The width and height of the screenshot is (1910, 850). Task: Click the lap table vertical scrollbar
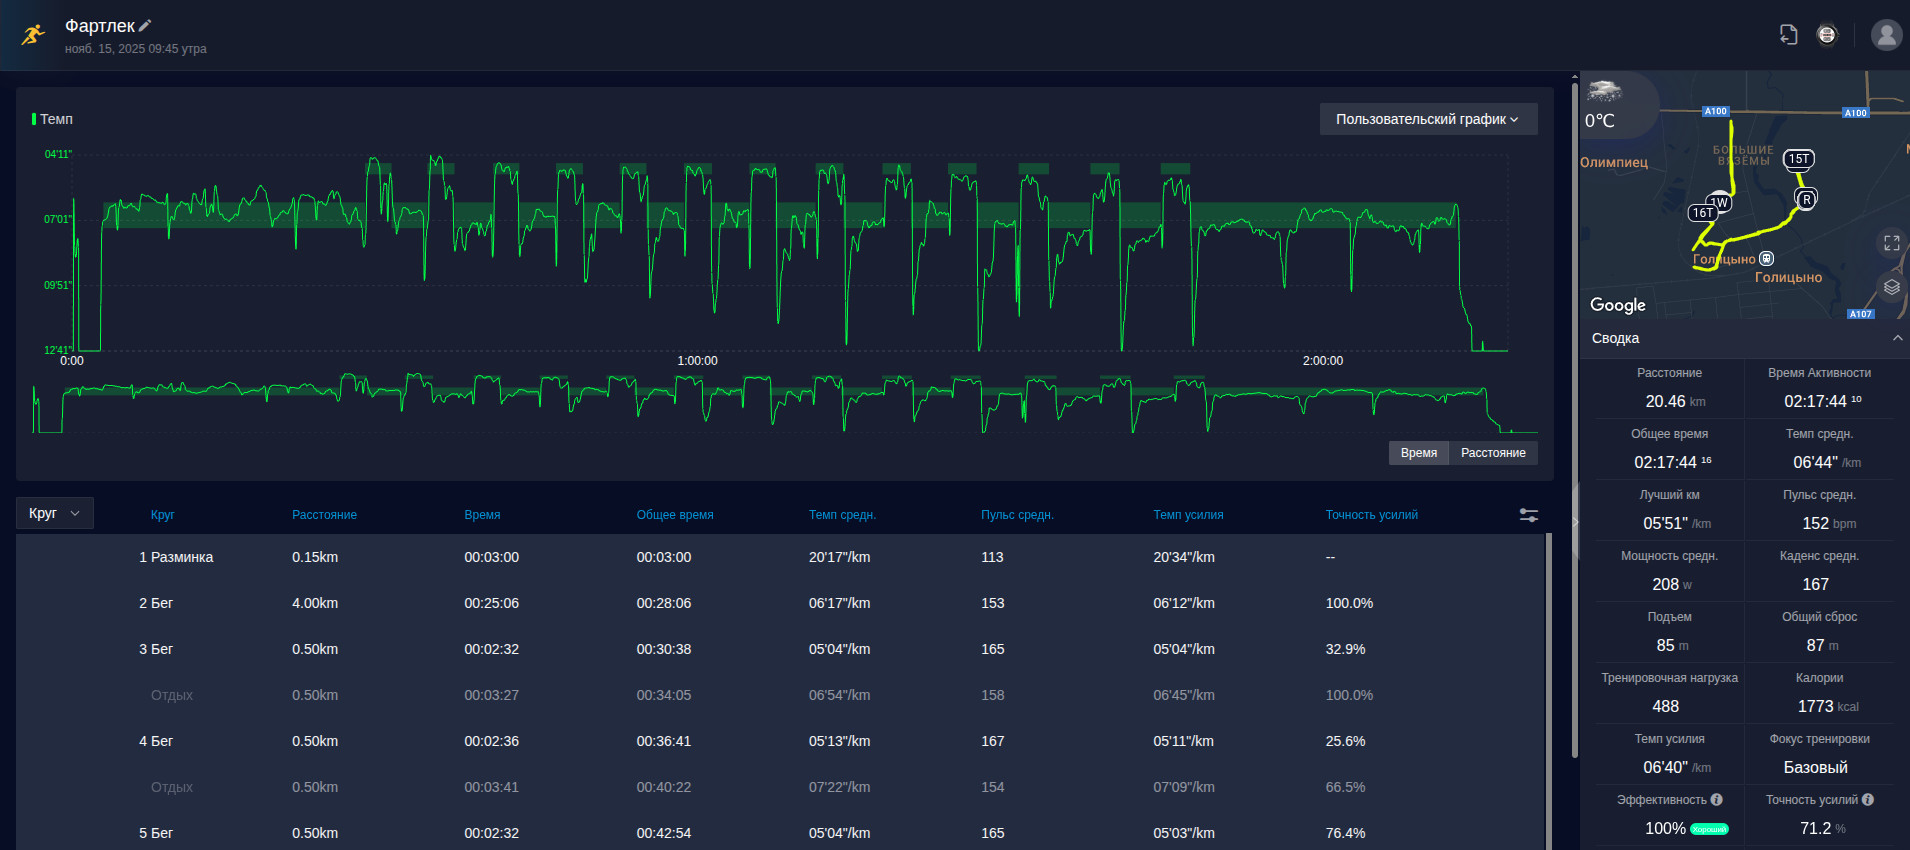click(x=1549, y=690)
